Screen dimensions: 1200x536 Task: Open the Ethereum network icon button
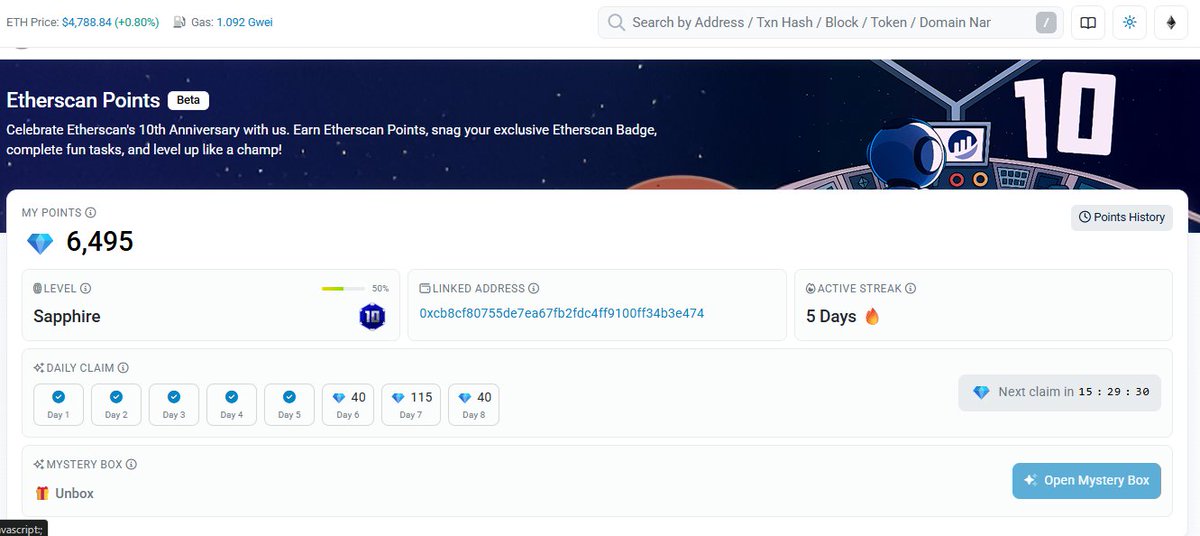coord(1172,22)
